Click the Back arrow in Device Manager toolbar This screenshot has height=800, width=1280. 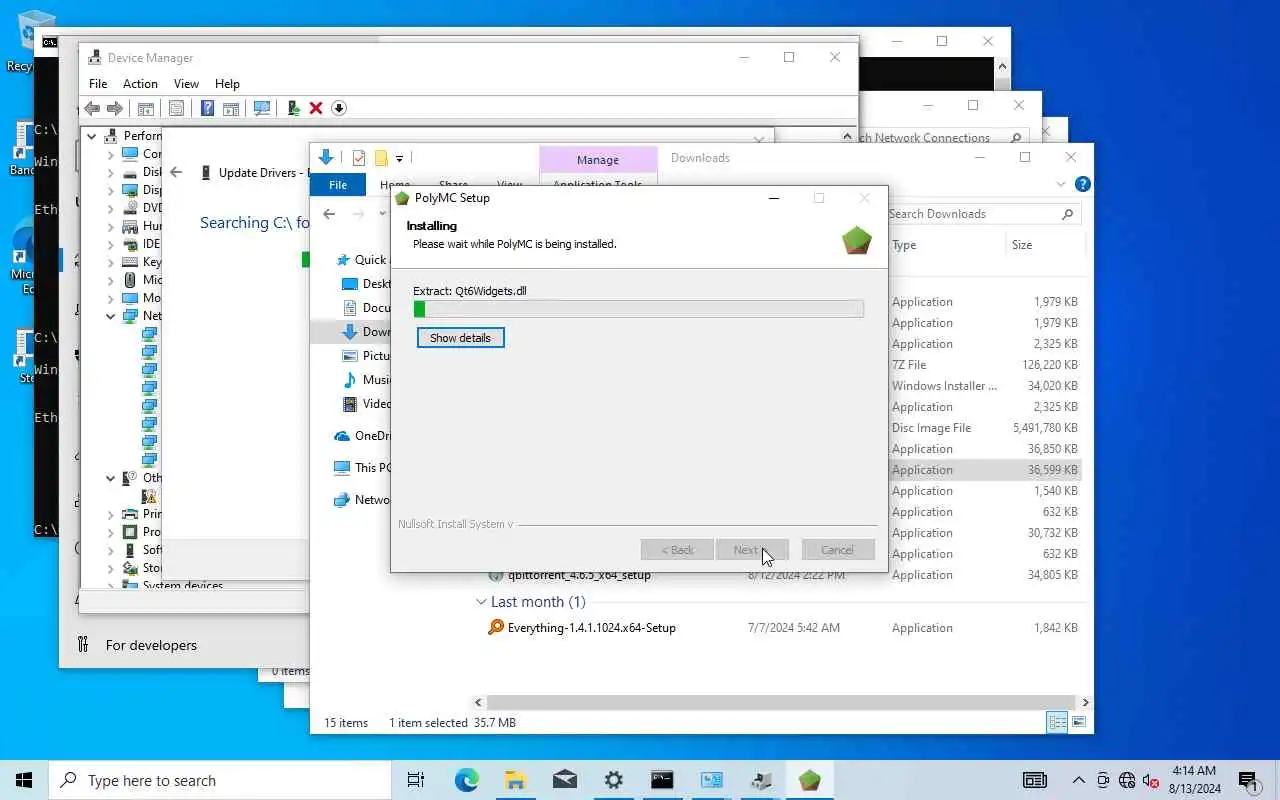click(x=92, y=108)
